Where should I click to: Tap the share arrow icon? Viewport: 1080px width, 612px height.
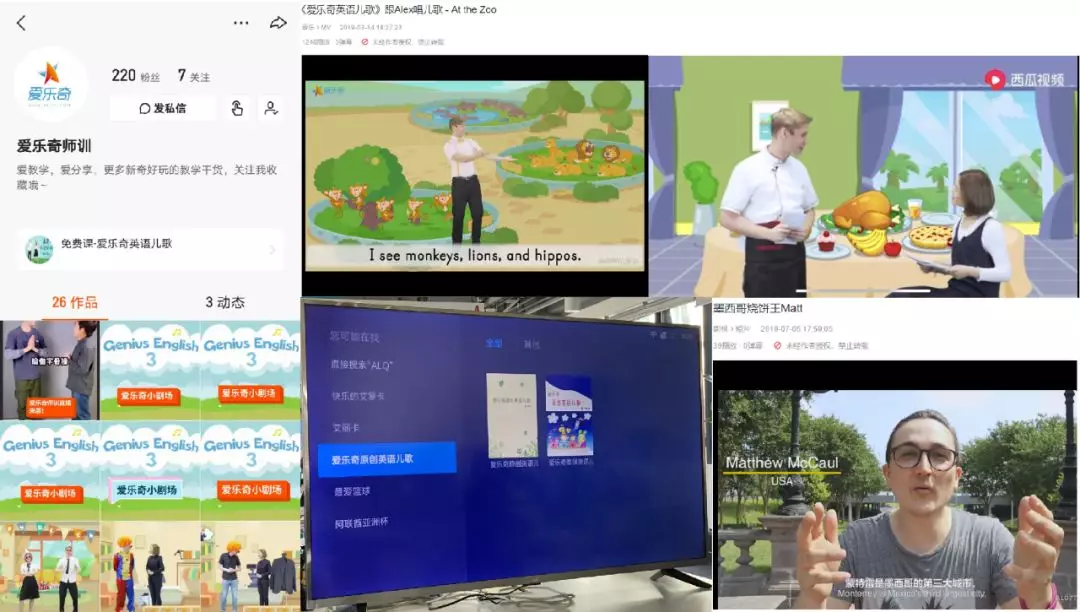(278, 23)
